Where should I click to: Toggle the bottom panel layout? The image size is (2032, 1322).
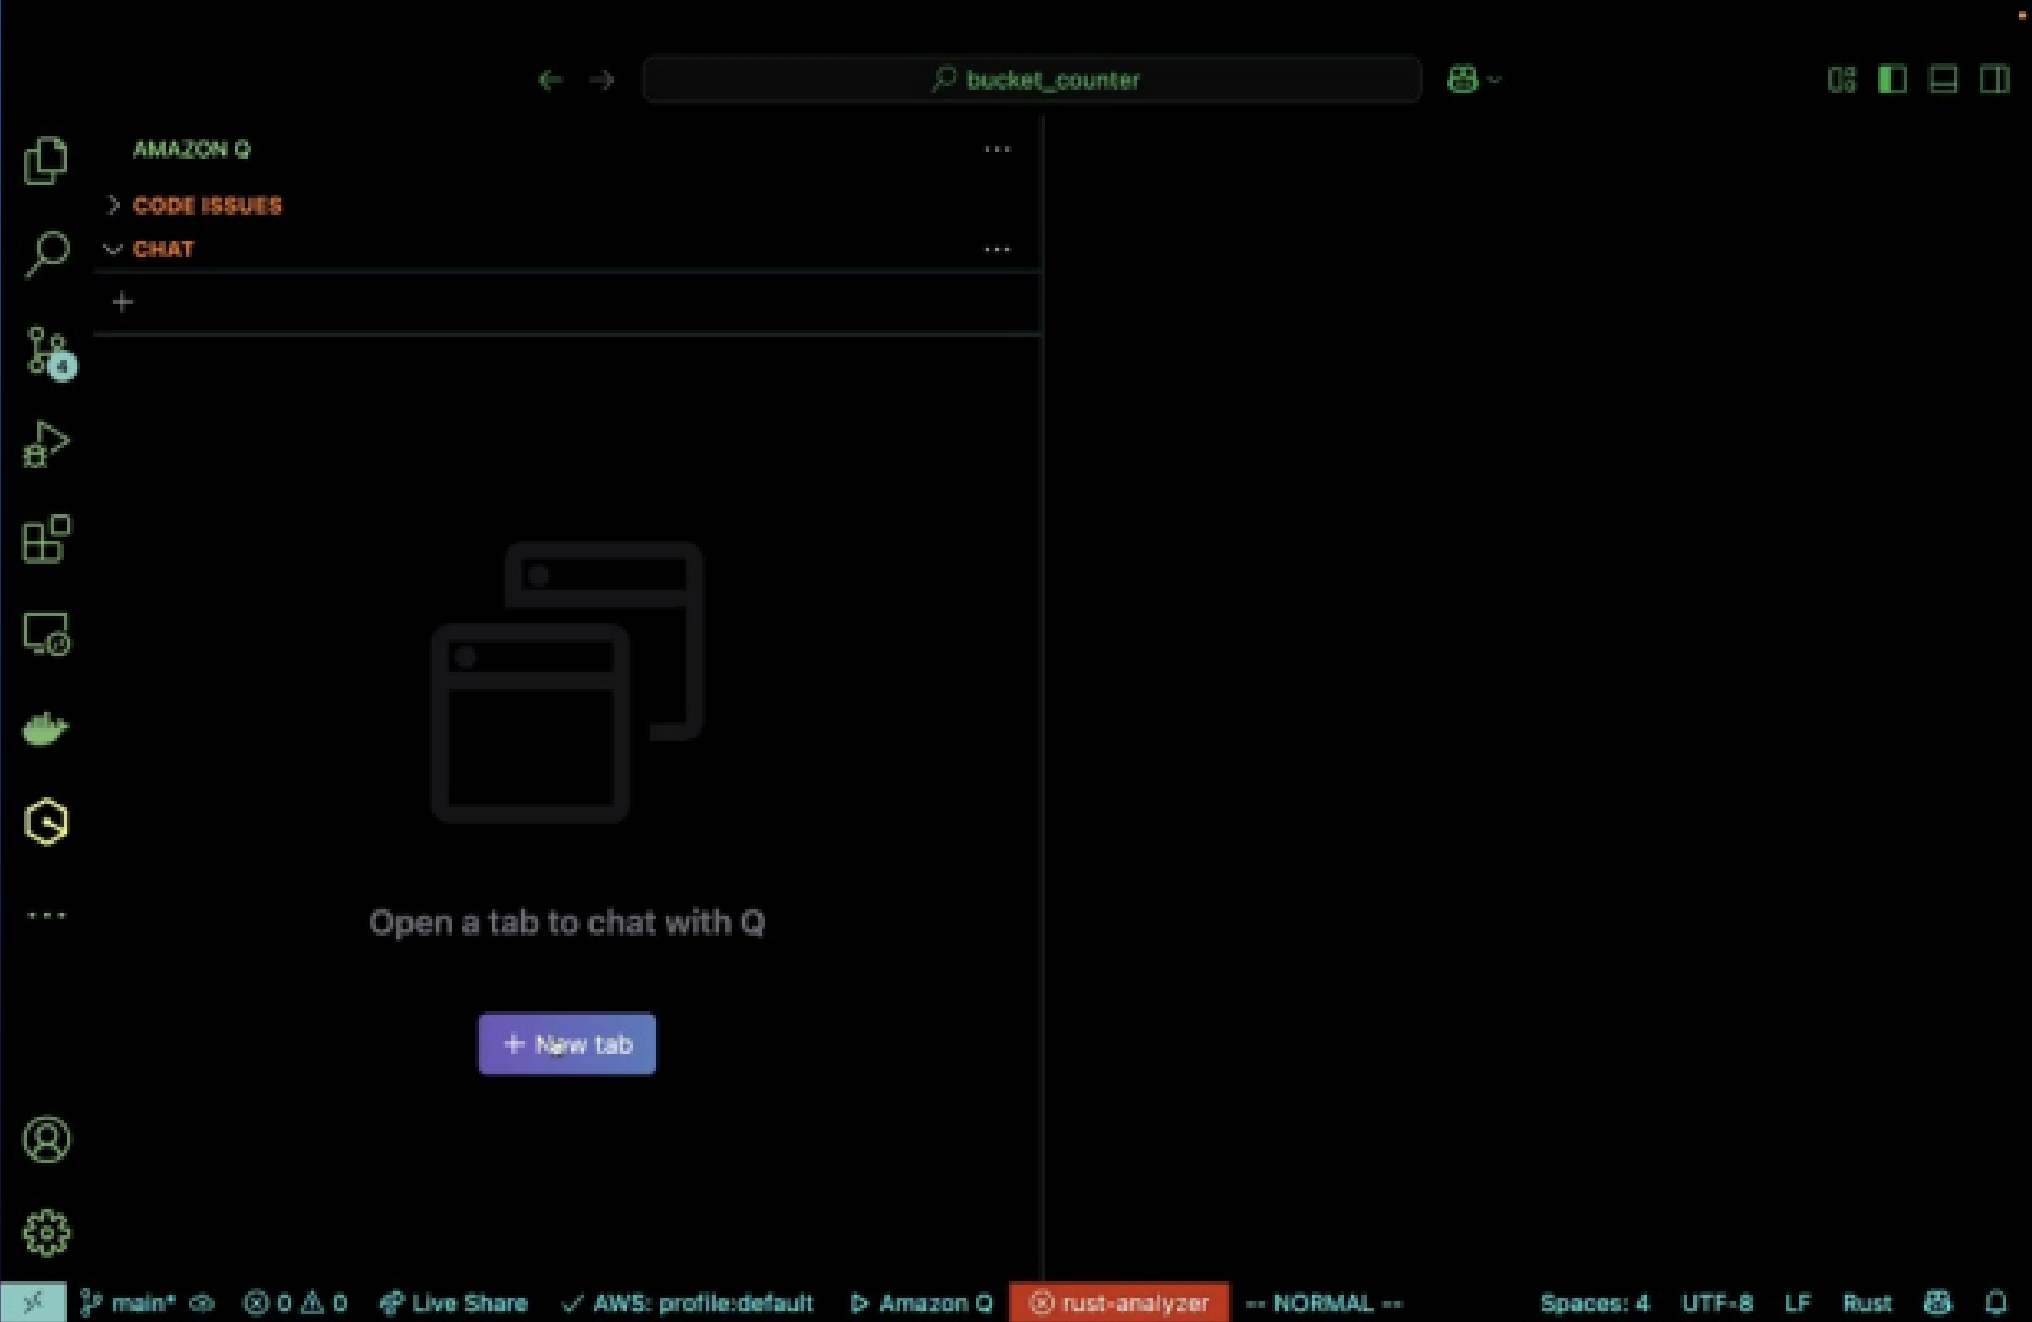pos(1943,80)
